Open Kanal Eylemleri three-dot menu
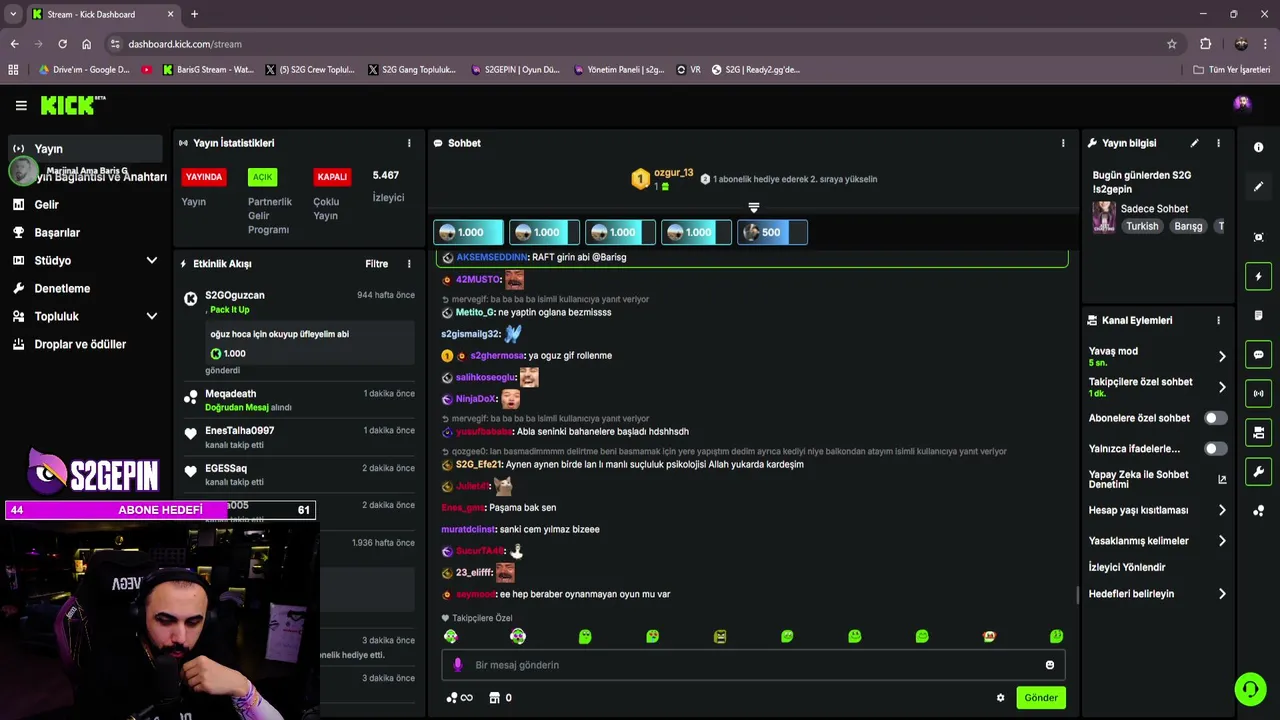This screenshot has width=1280, height=720. click(1218, 320)
